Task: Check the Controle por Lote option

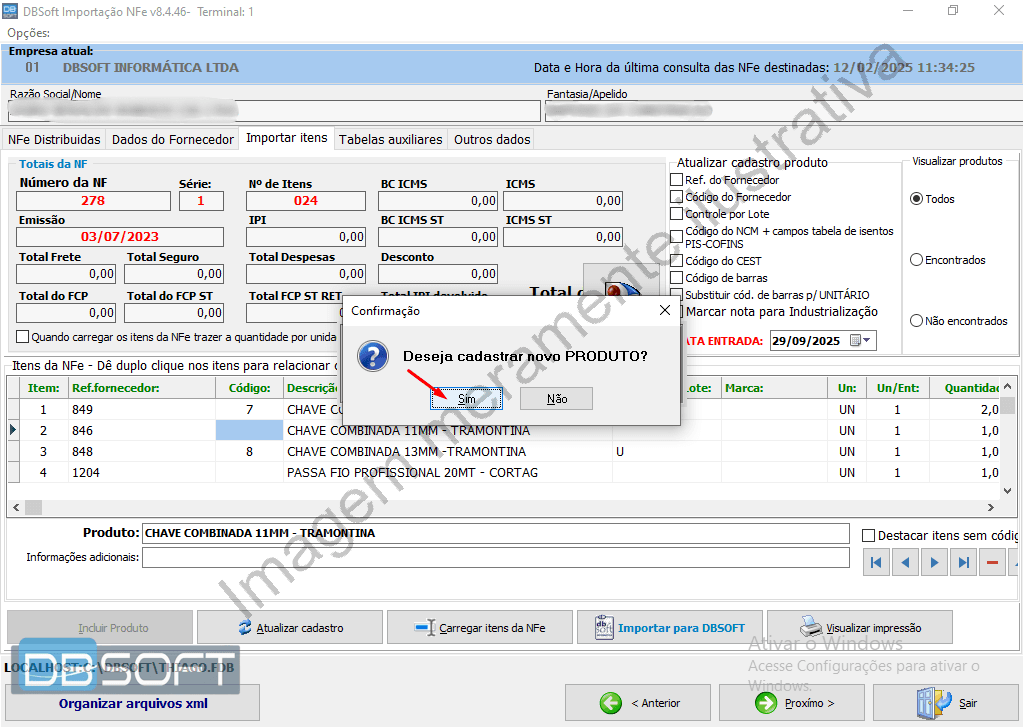Action: (x=677, y=214)
